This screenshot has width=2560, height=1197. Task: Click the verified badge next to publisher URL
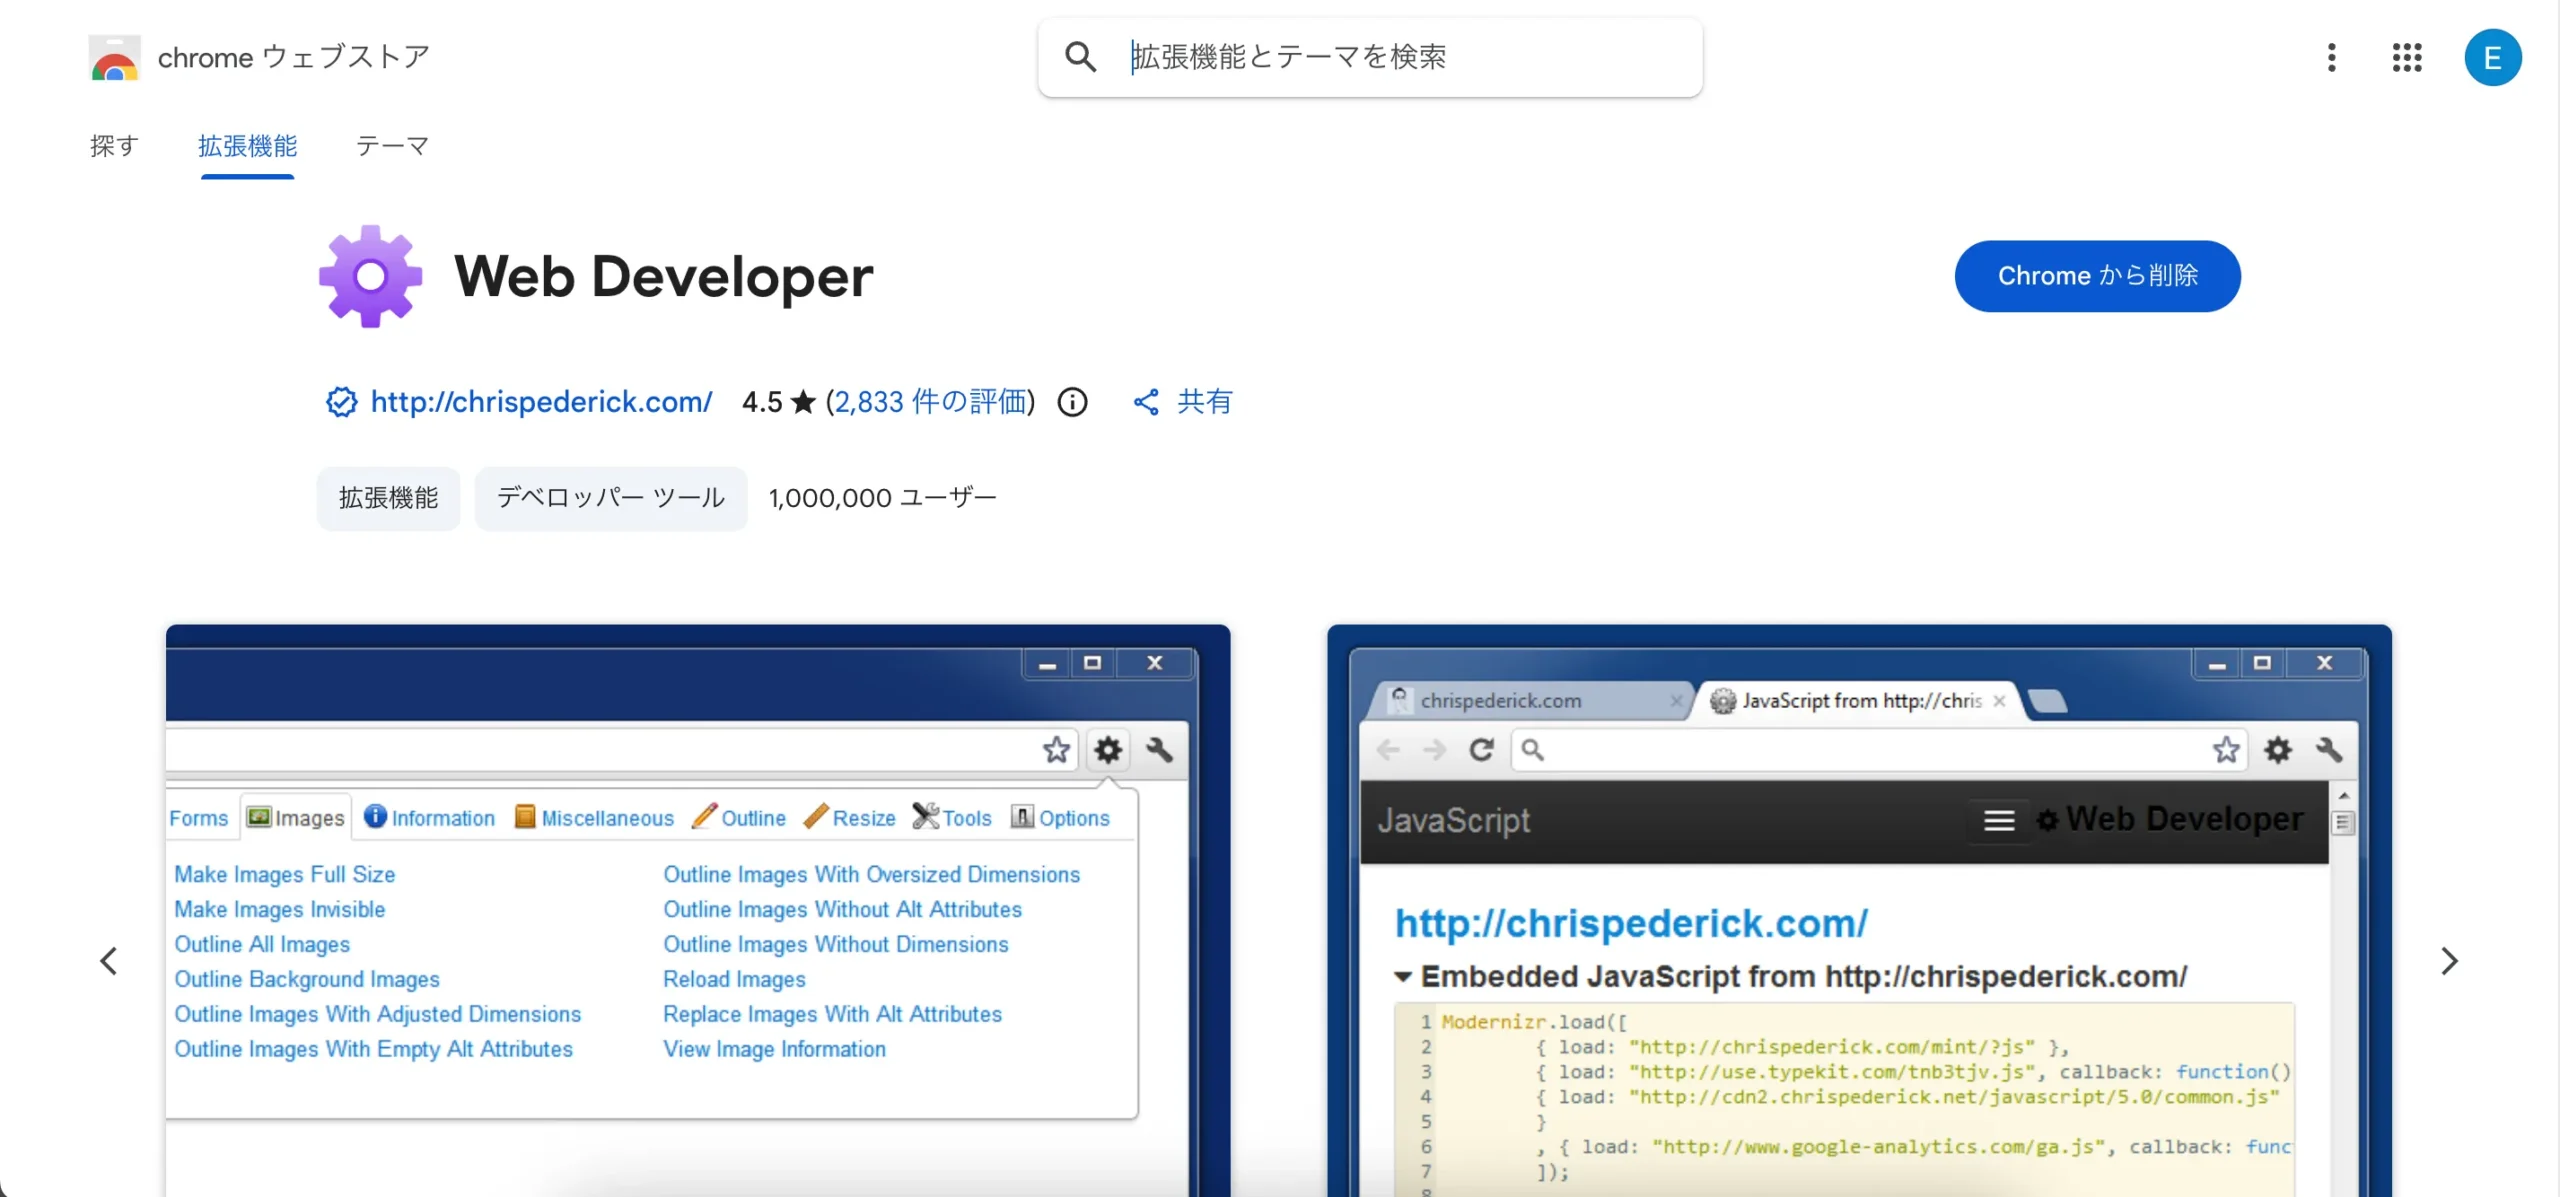click(x=341, y=402)
